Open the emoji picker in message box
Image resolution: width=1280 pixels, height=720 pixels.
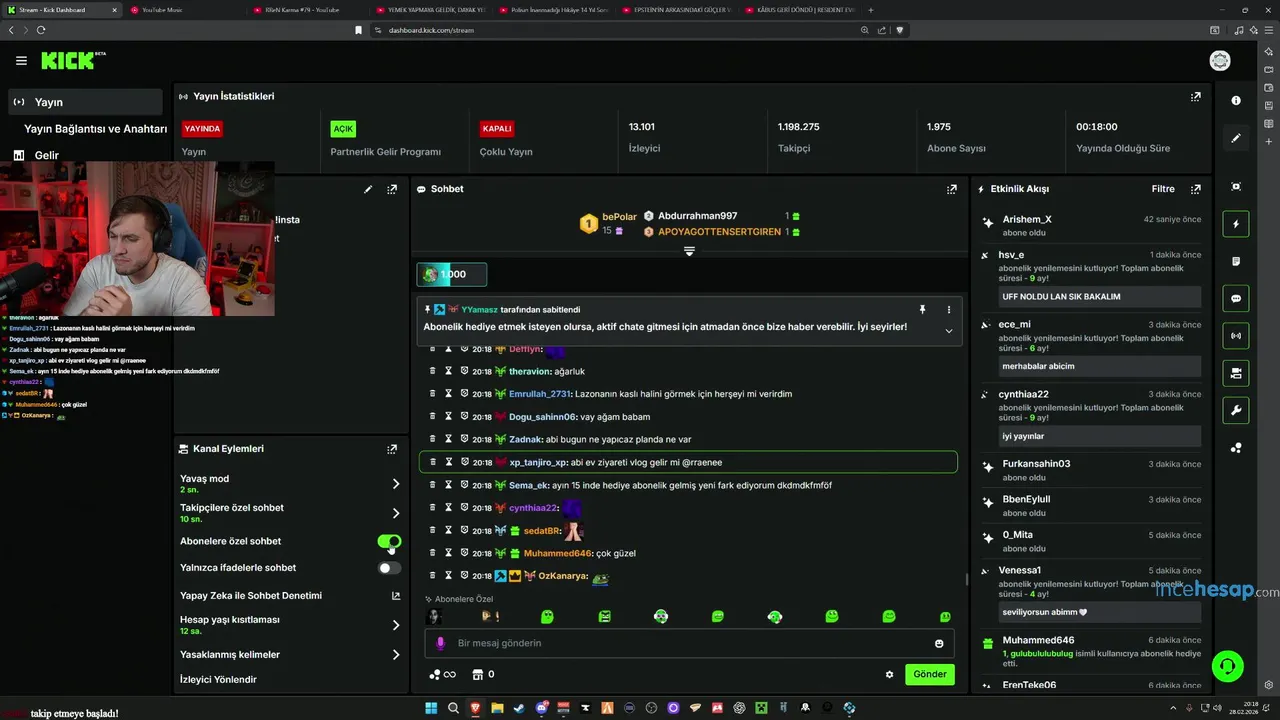click(x=939, y=644)
